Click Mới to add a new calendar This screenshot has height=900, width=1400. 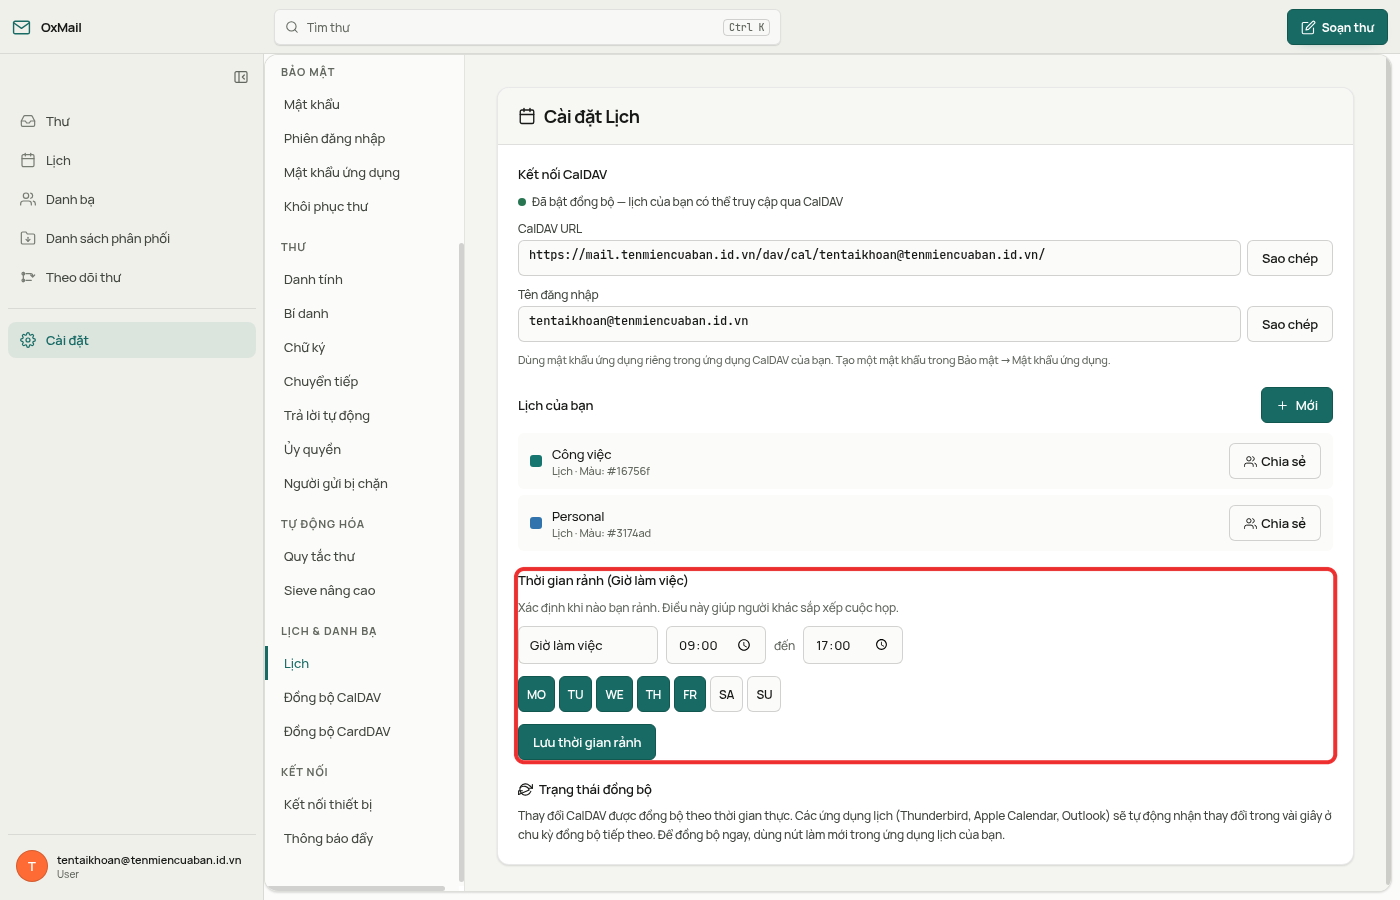(1297, 405)
